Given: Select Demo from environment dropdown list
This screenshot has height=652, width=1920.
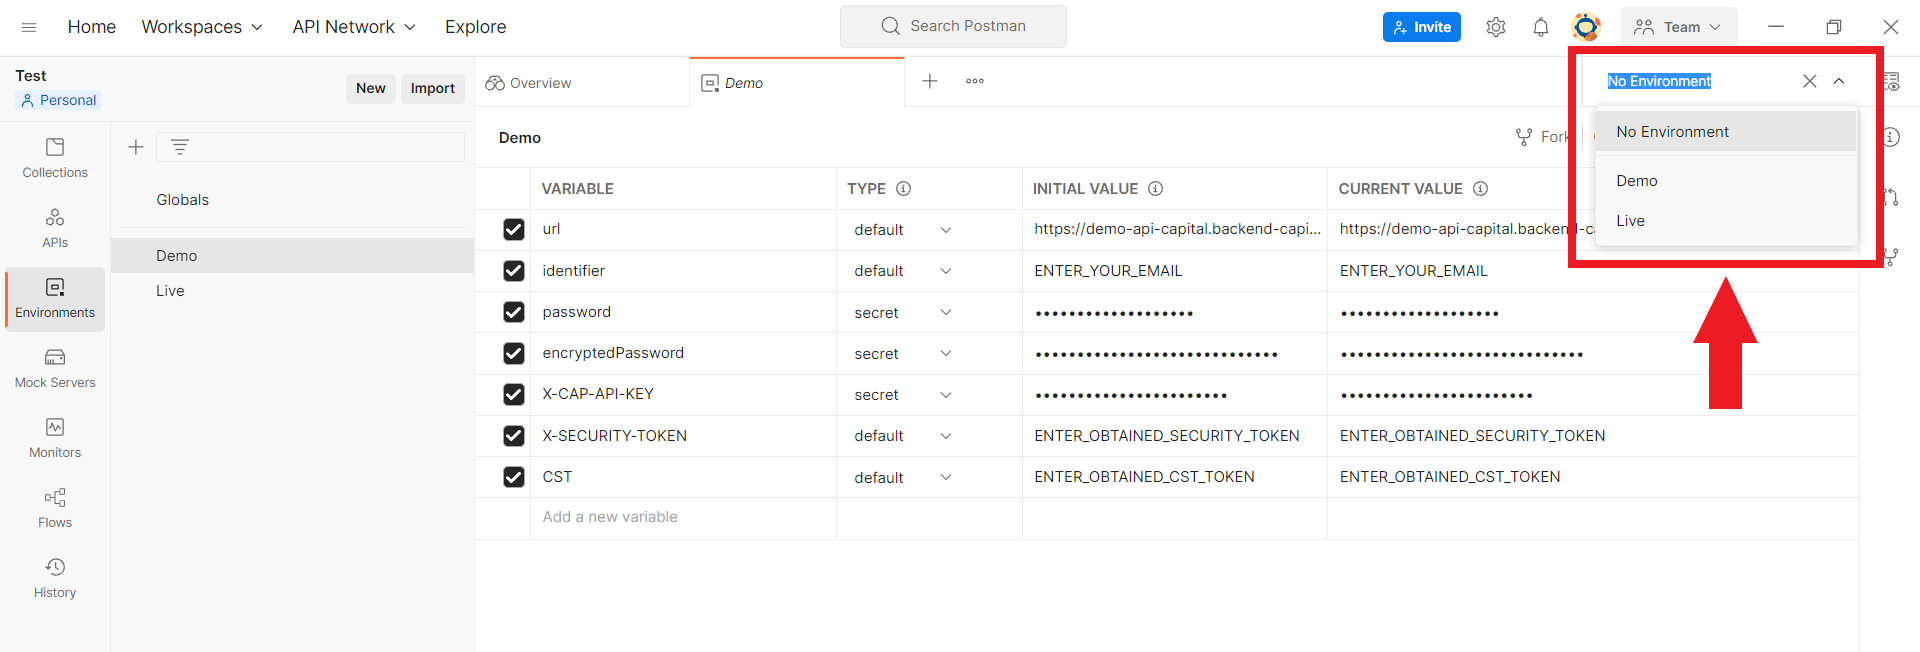Looking at the screenshot, I should pos(1726,181).
